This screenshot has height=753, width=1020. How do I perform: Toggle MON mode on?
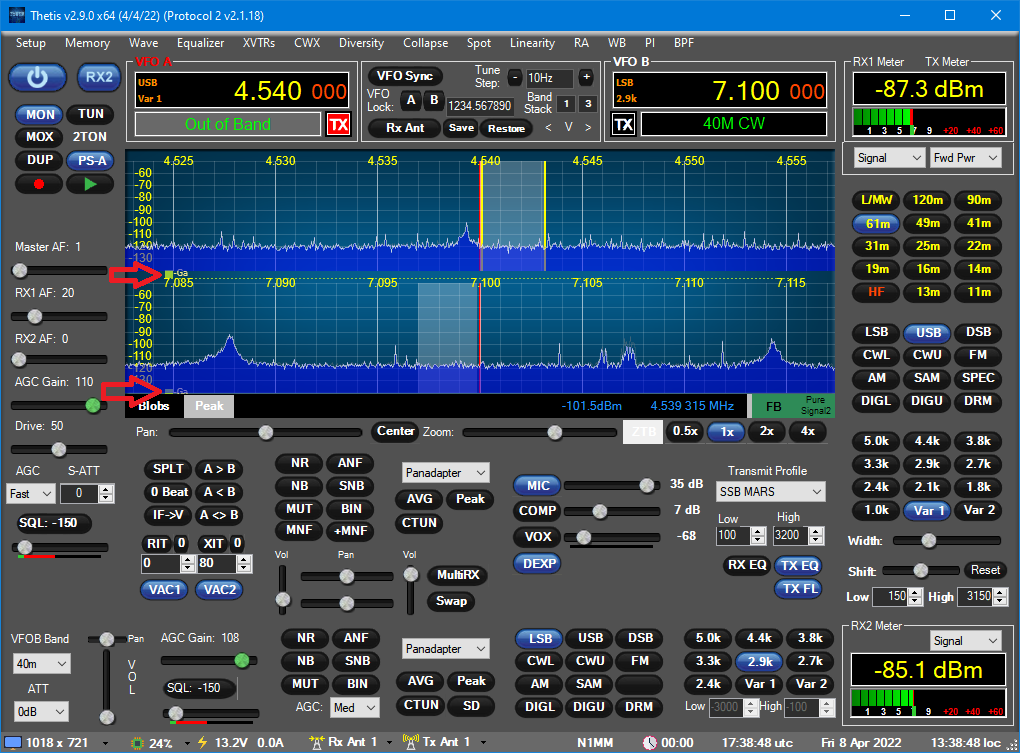click(38, 114)
